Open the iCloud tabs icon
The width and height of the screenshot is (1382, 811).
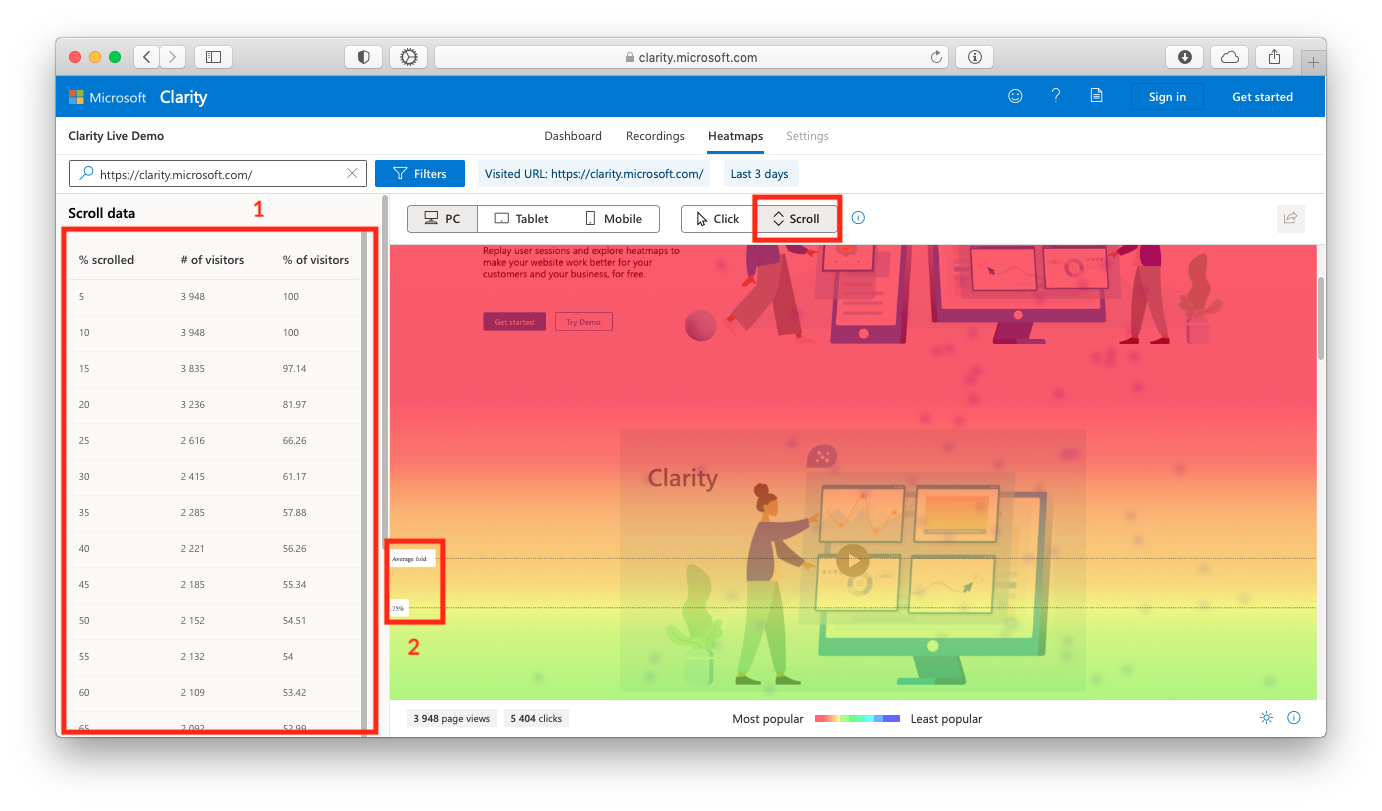(x=1230, y=57)
